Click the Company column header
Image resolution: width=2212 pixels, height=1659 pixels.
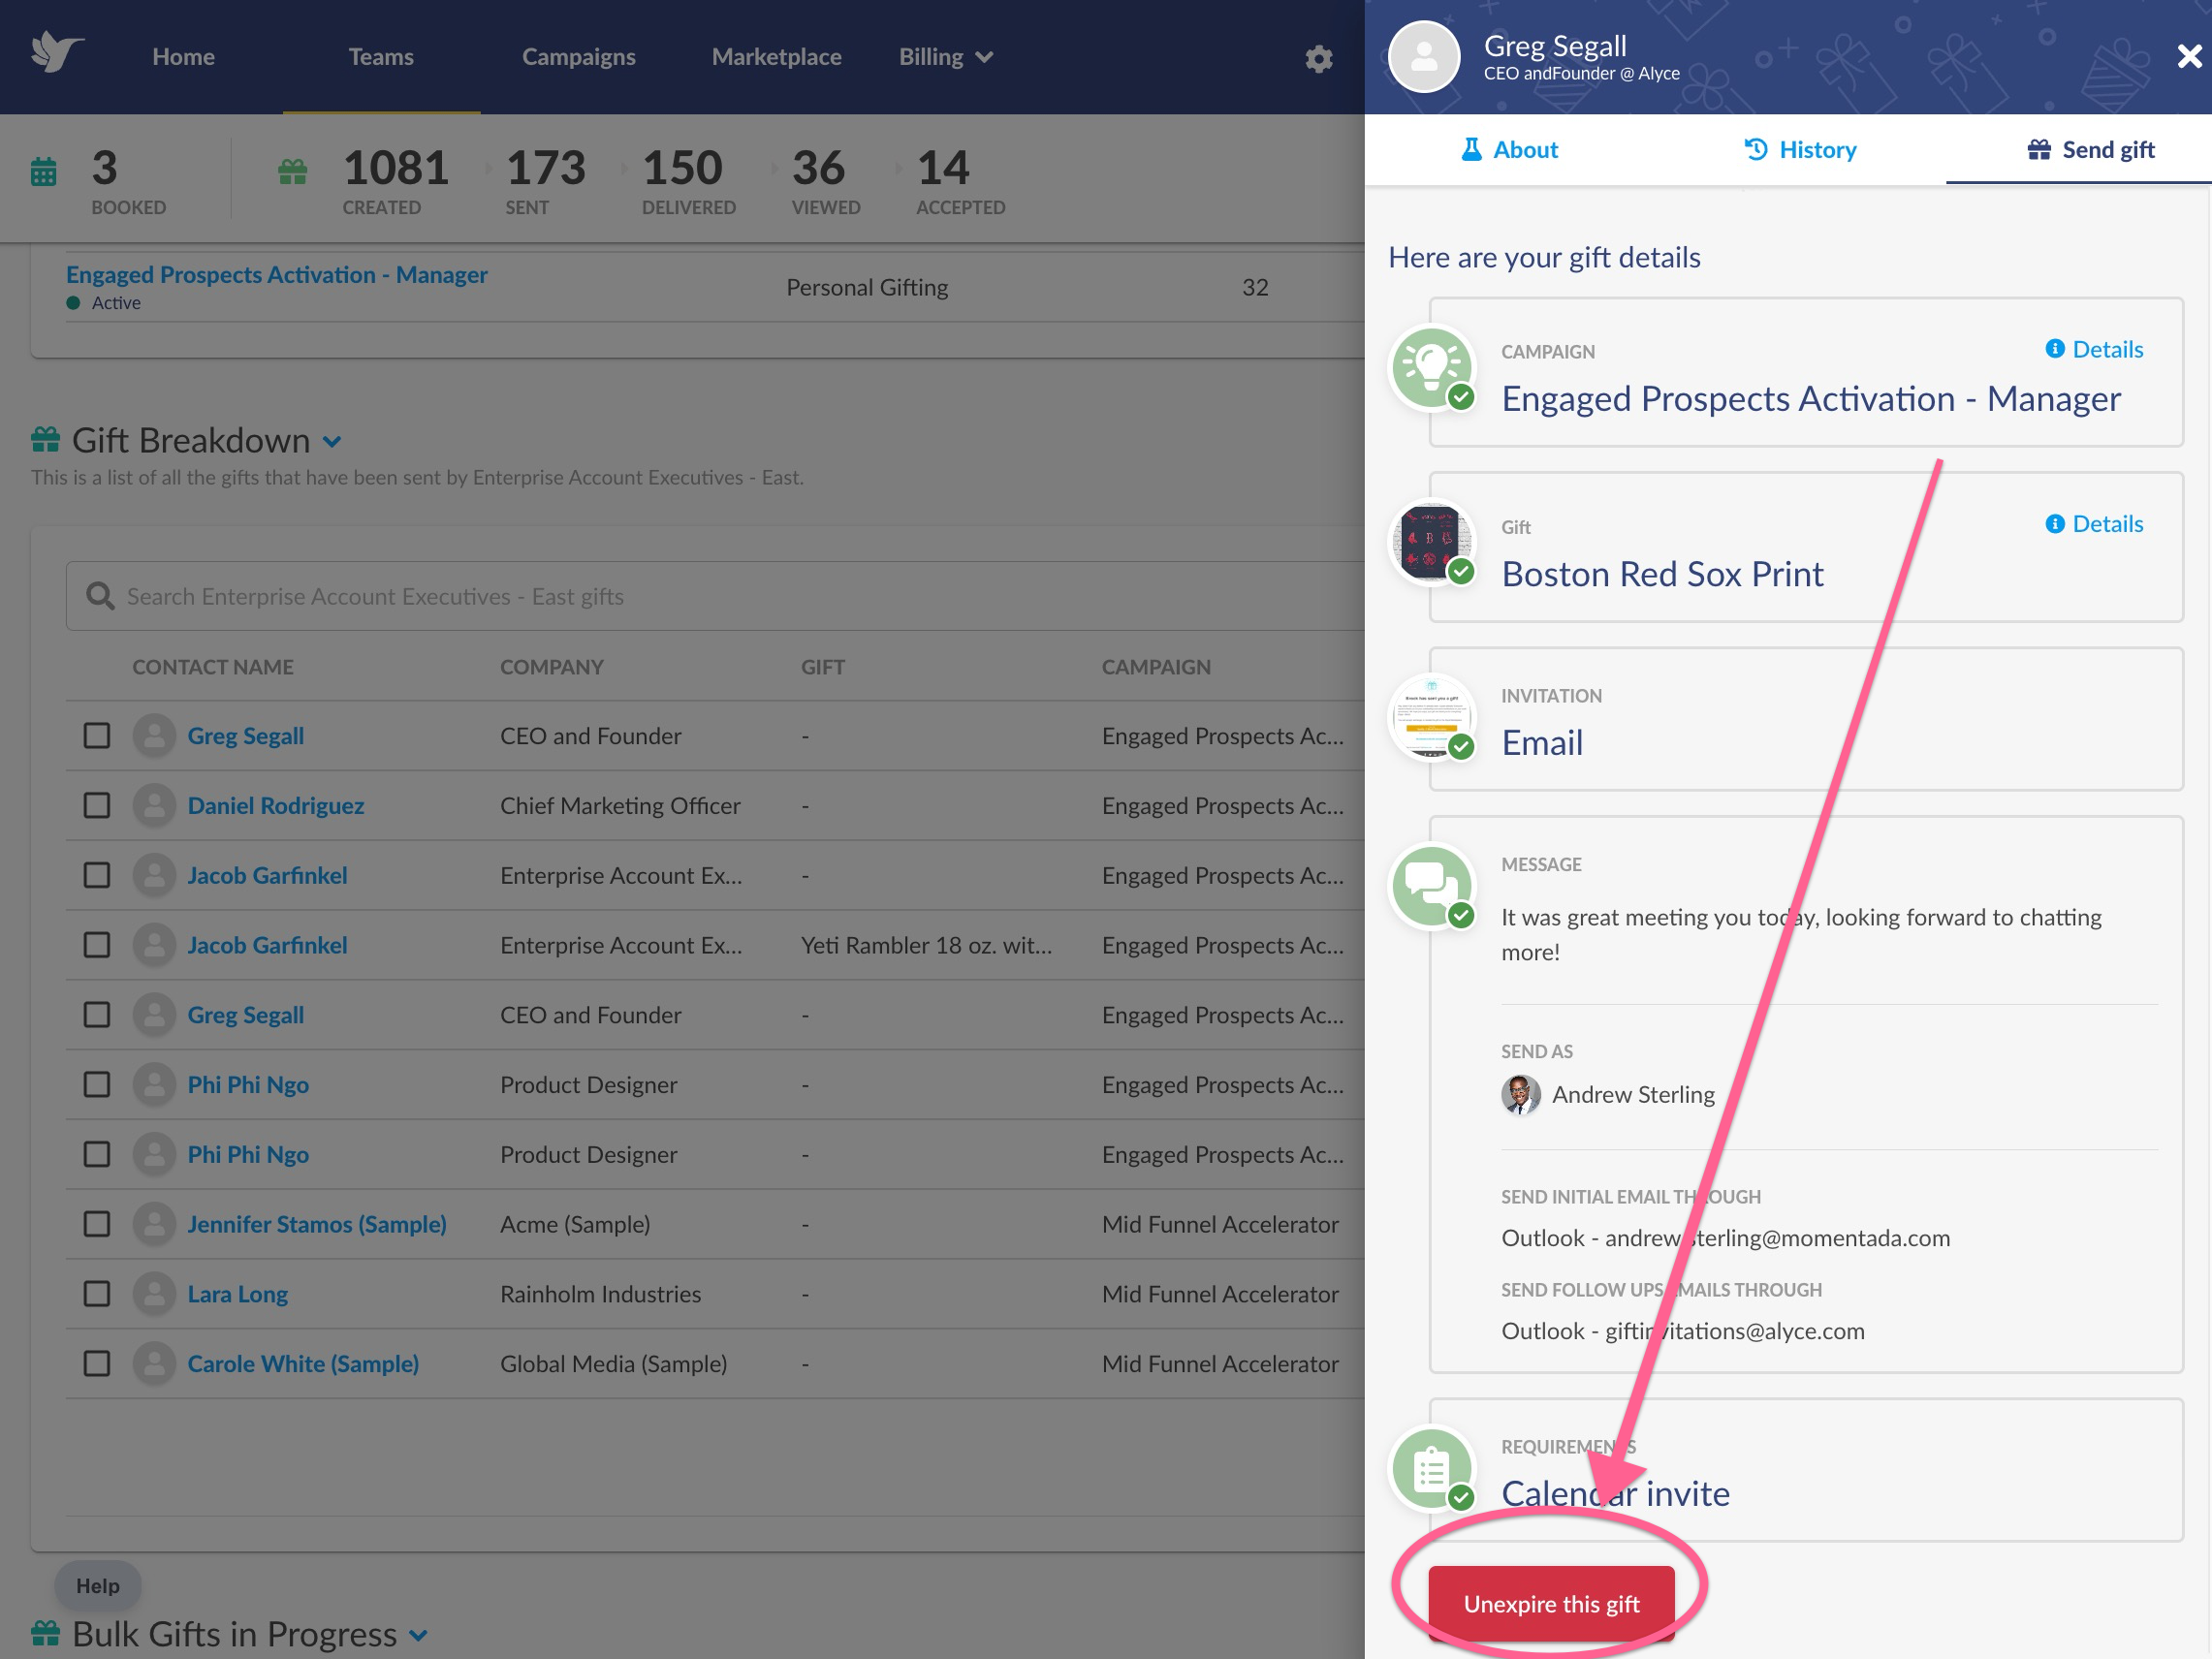tap(552, 667)
